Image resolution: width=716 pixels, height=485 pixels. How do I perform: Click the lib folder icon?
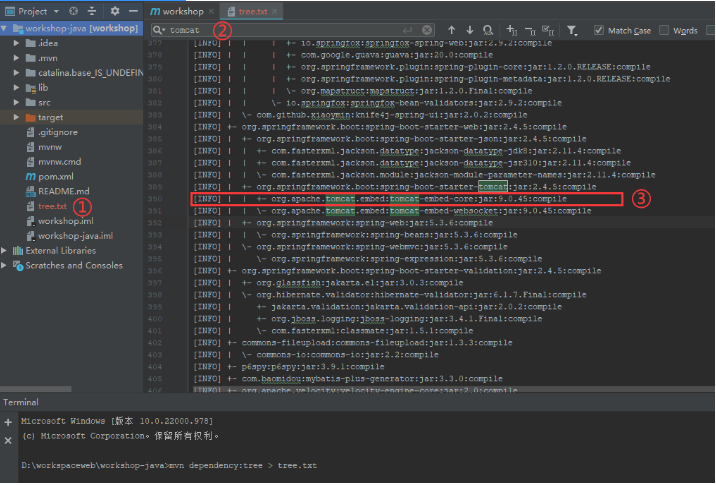pyautogui.click(x=31, y=88)
